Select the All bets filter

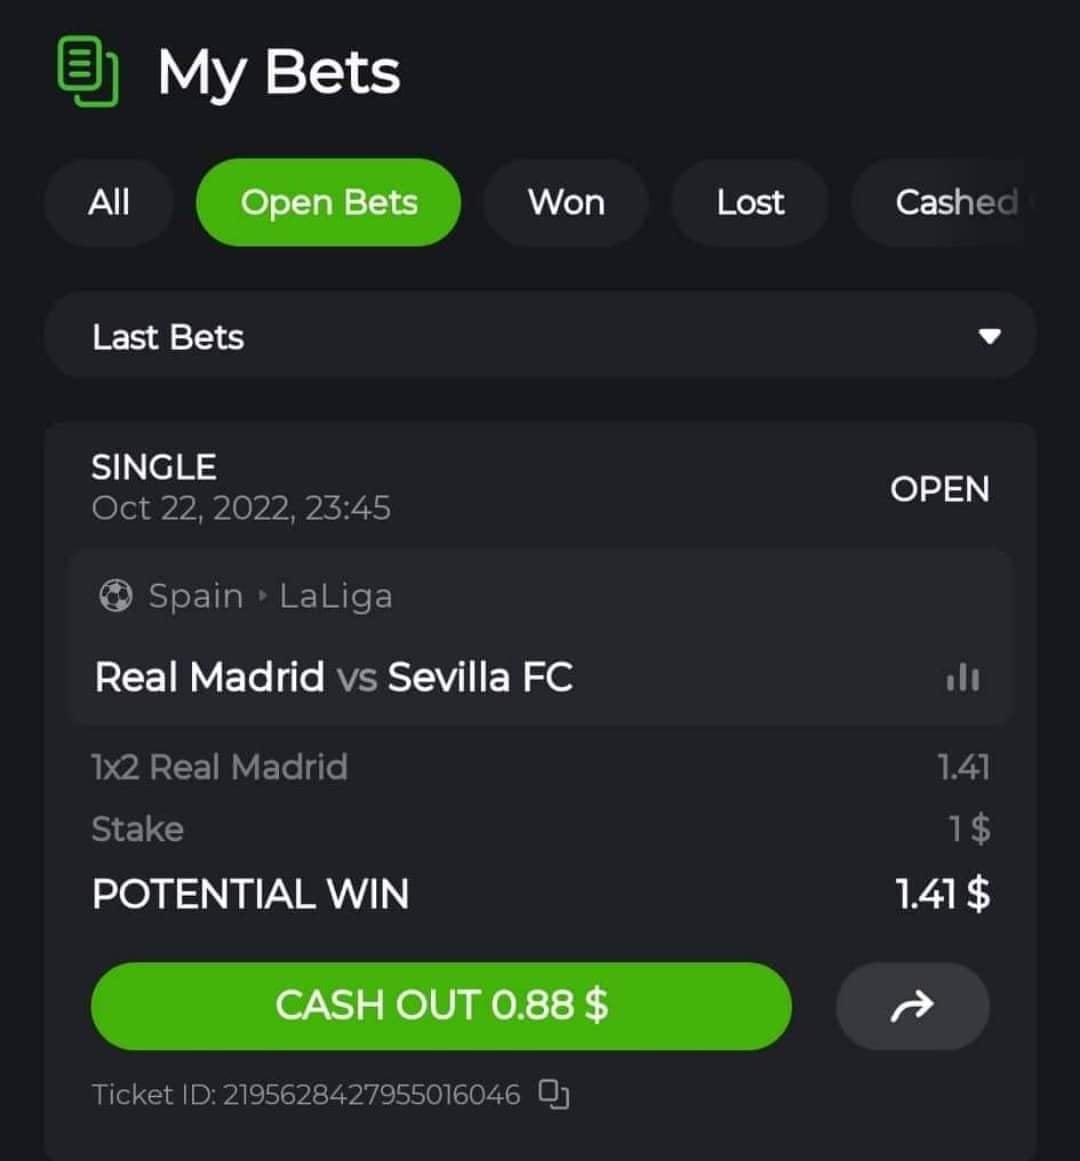[x=109, y=202]
